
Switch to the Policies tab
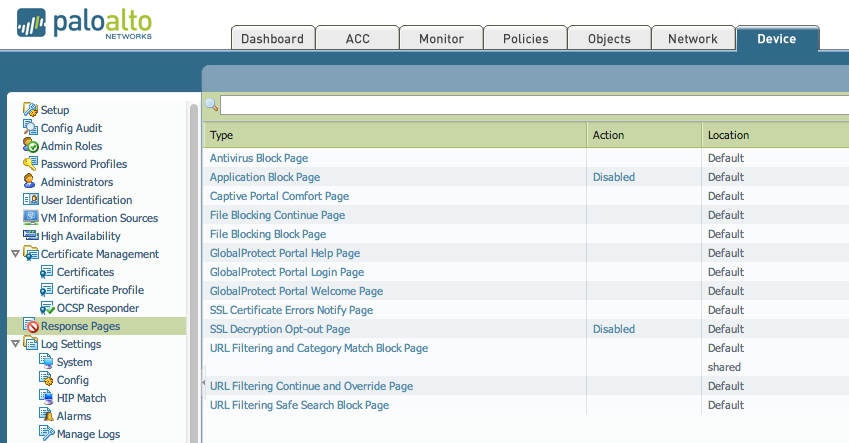click(x=525, y=39)
